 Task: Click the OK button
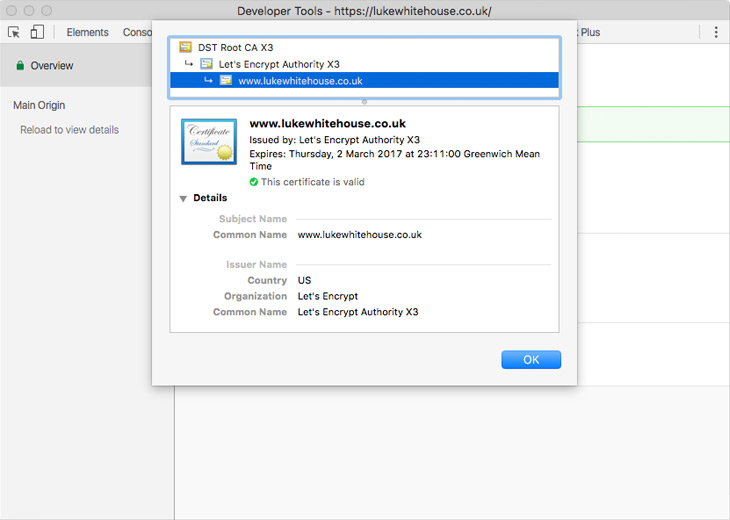[x=531, y=359]
